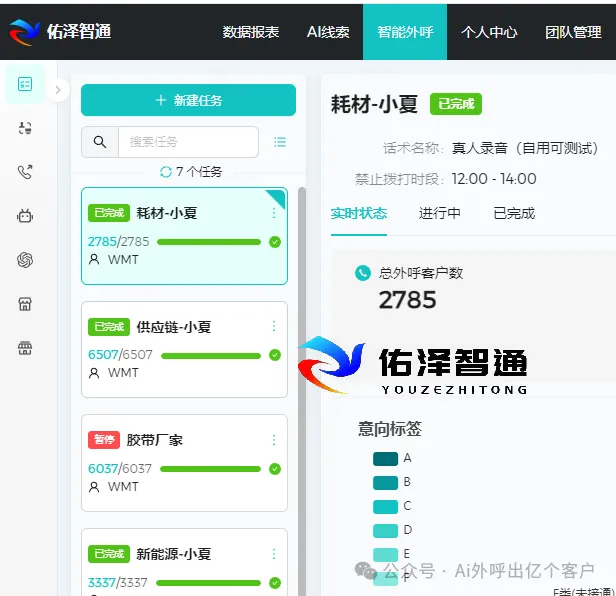This screenshot has height=596, width=616.
Task: Open more options for 新能源-小夏 task
Action: point(274,554)
